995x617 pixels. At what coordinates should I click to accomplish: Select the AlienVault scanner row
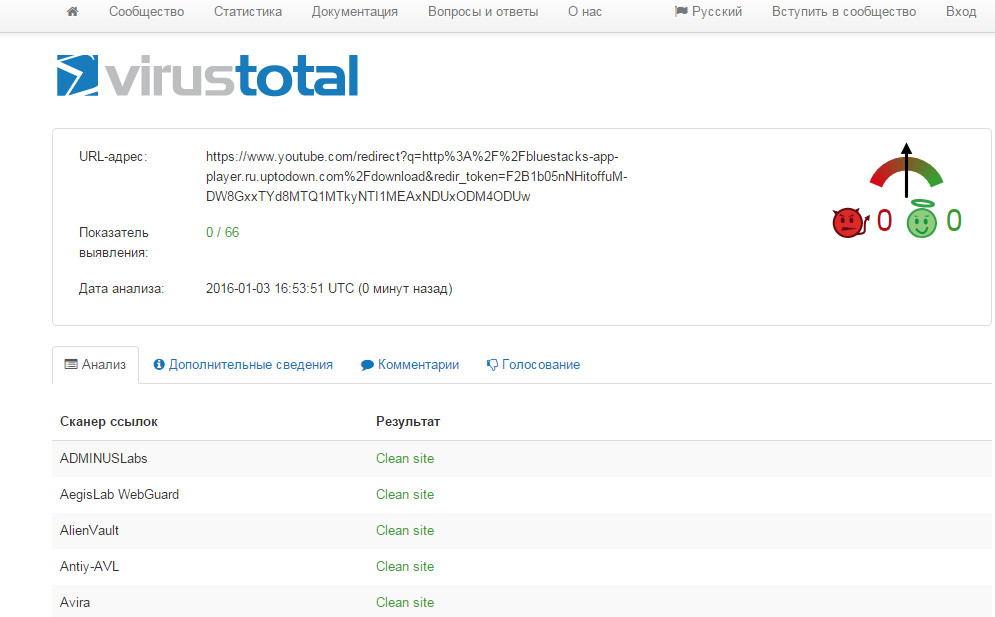tap(522, 531)
